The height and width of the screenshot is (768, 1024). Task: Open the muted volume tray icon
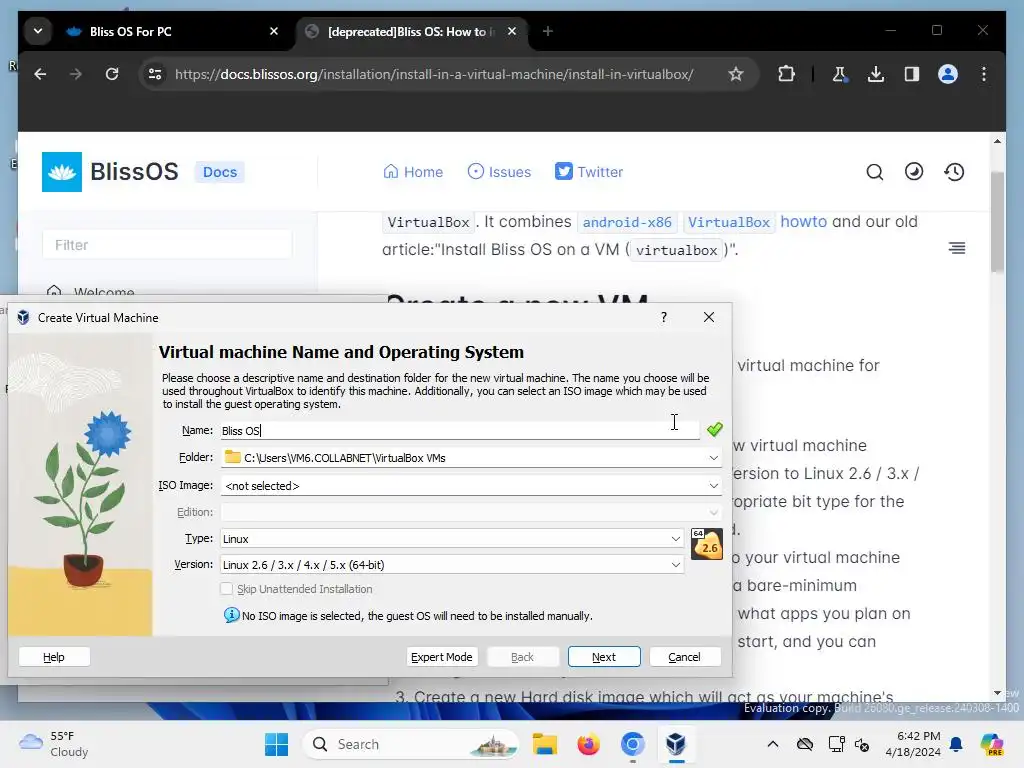click(x=862, y=744)
